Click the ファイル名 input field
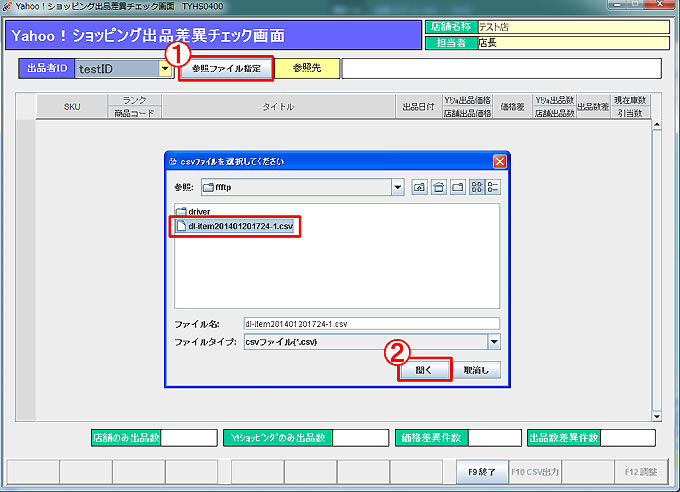 pyautogui.click(x=371, y=324)
